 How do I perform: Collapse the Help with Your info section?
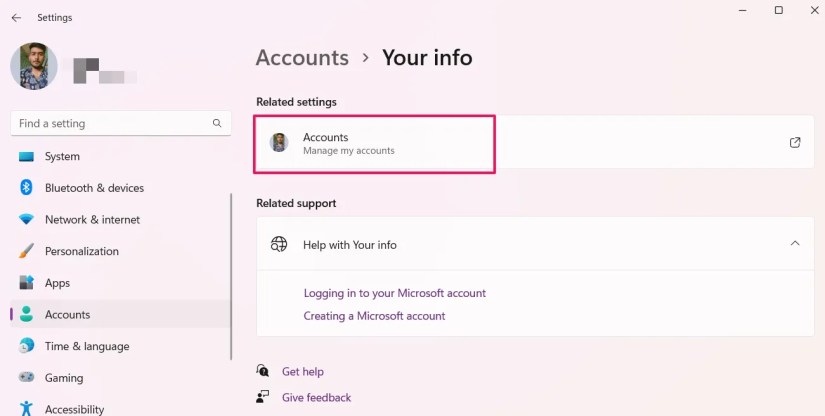pos(795,243)
